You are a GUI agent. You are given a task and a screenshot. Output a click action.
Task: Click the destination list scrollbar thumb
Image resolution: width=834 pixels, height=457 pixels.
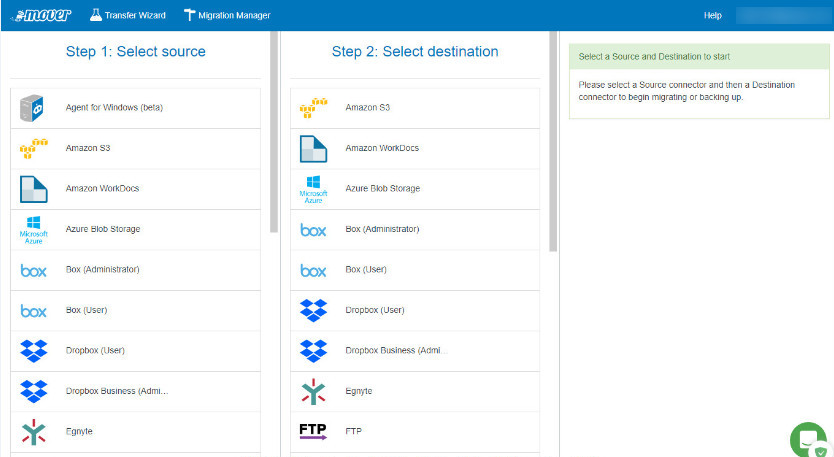point(553,141)
